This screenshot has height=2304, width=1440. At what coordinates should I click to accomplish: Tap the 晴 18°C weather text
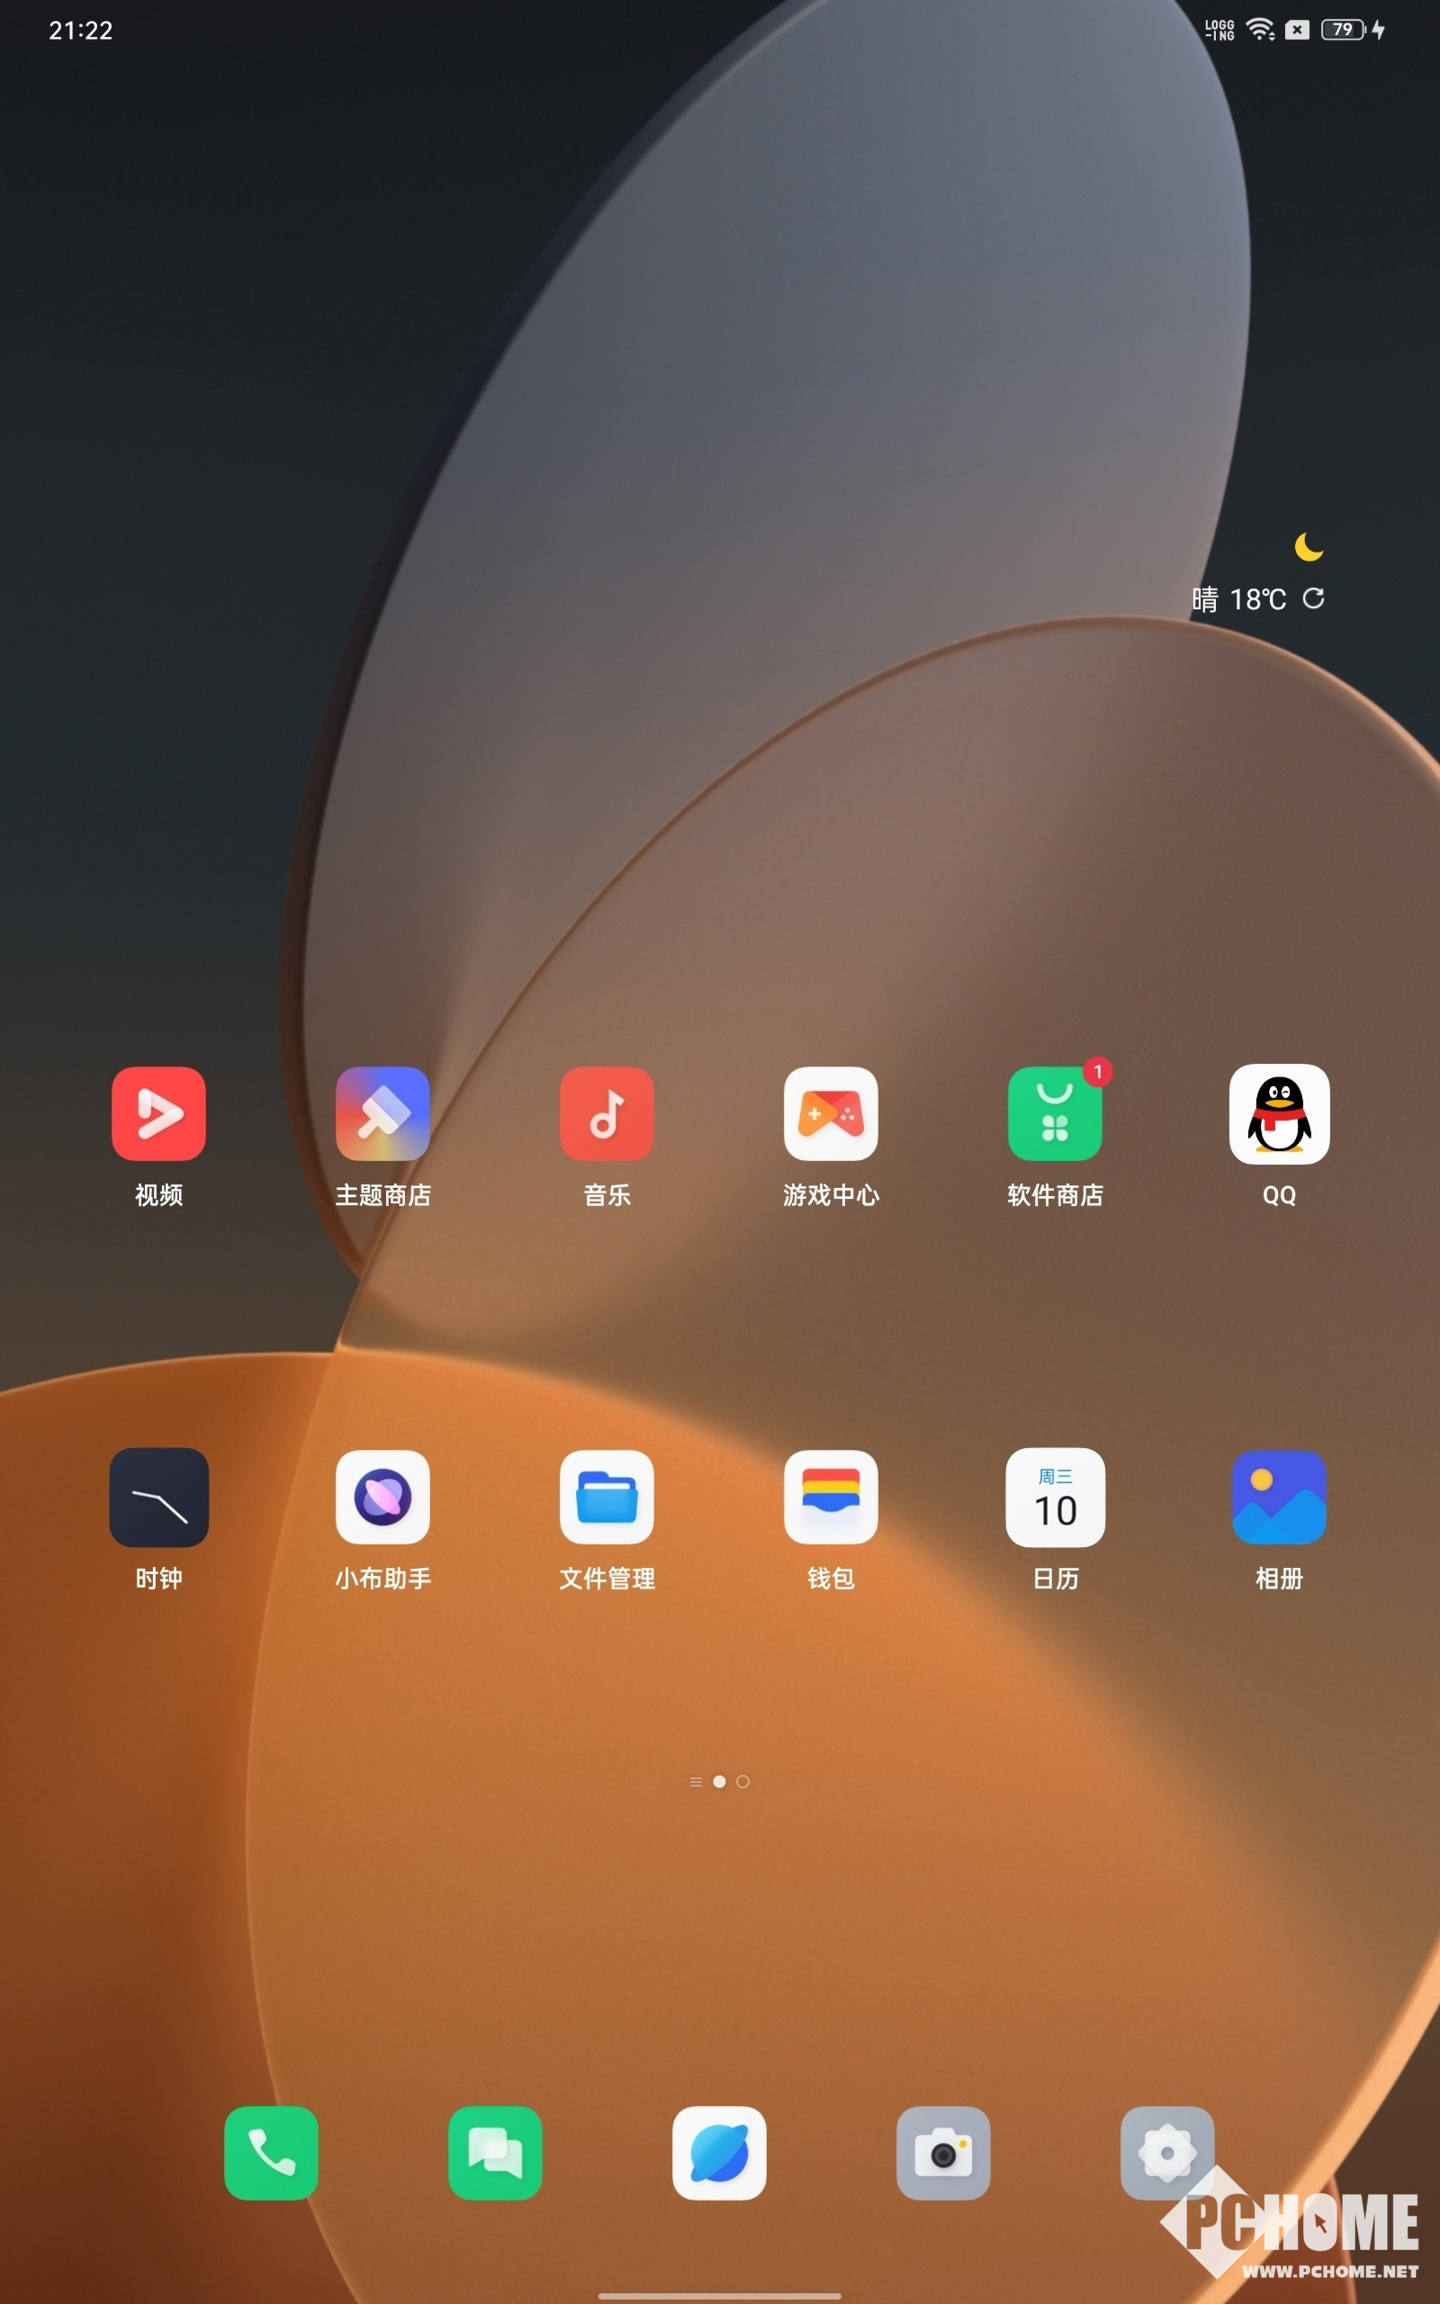(1238, 599)
